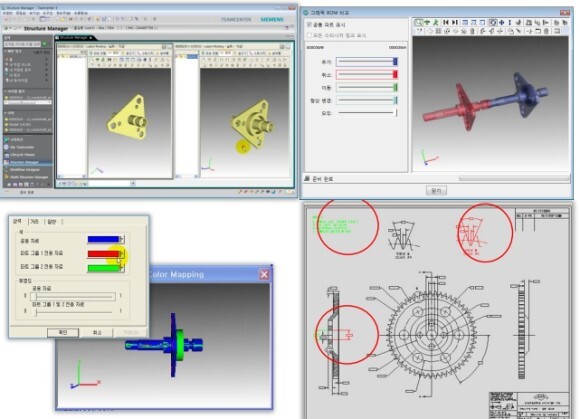The height and width of the screenshot is (419, 580).
Task: Select the middle tab in the color settings dialog
Action: 34,222
